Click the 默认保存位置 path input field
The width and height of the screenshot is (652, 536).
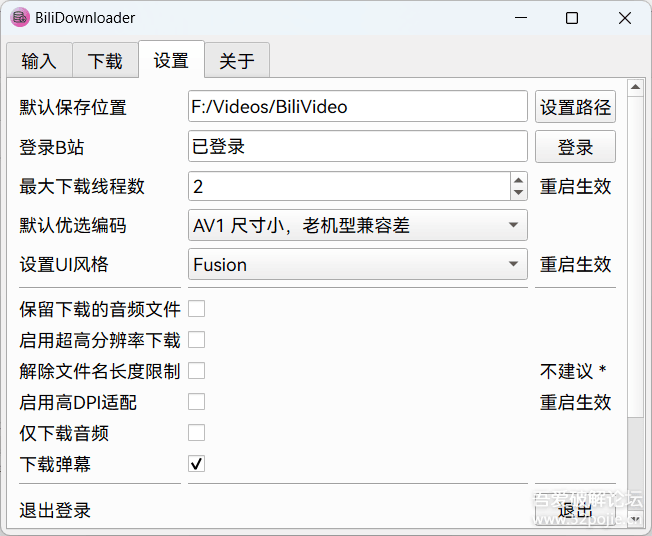357,107
